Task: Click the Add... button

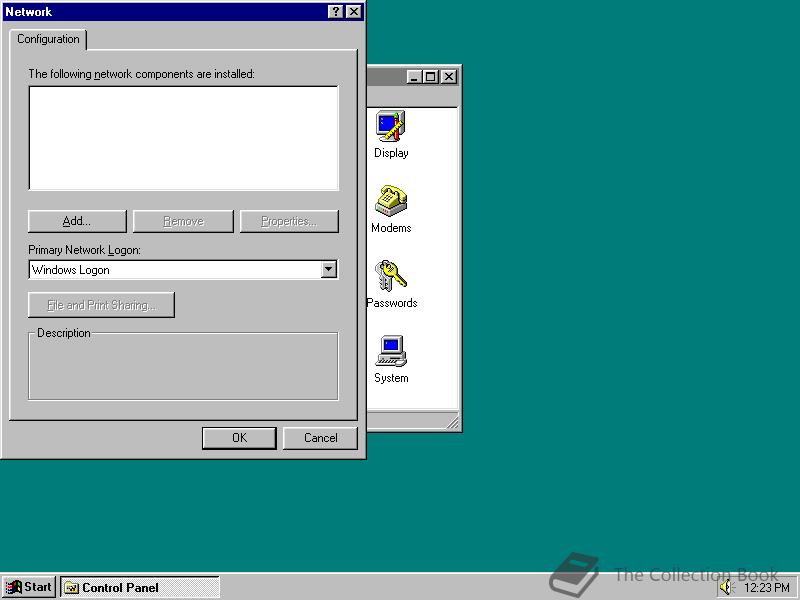Action: click(77, 221)
